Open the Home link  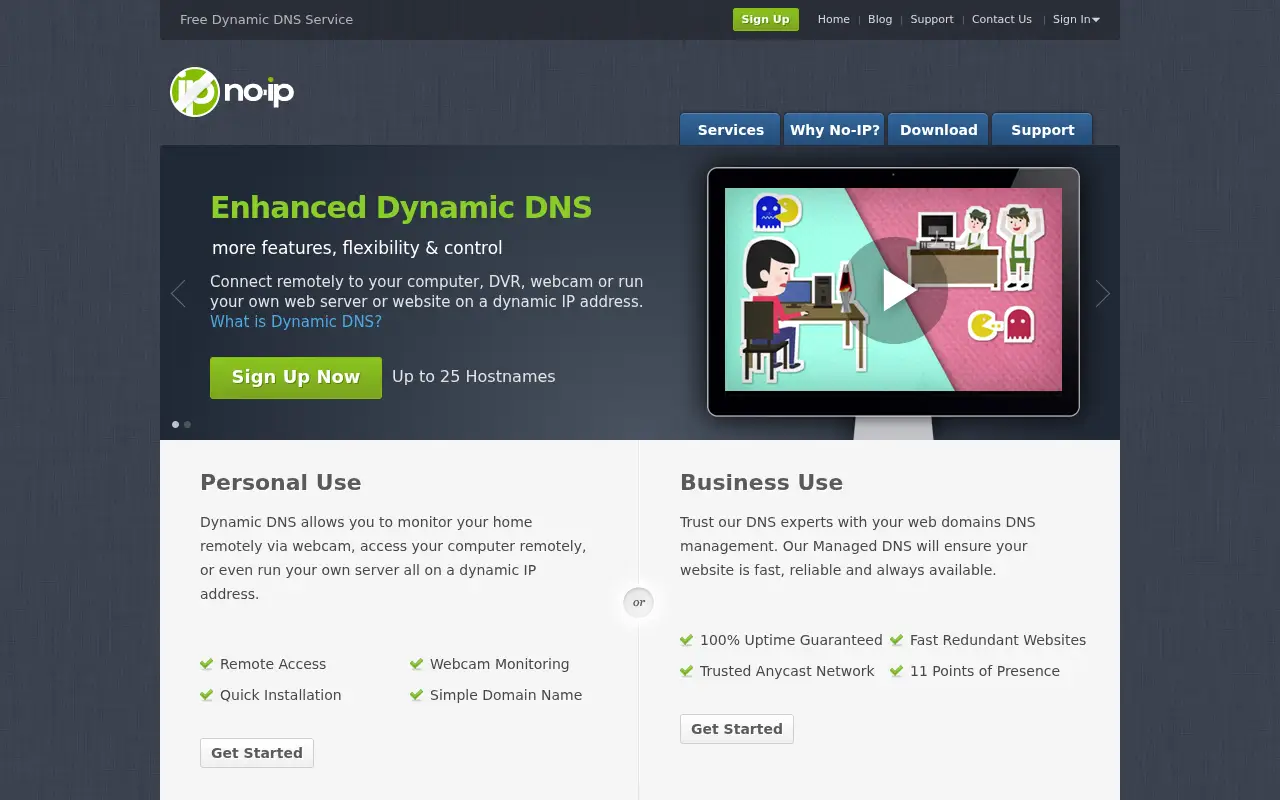(x=834, y=19)
